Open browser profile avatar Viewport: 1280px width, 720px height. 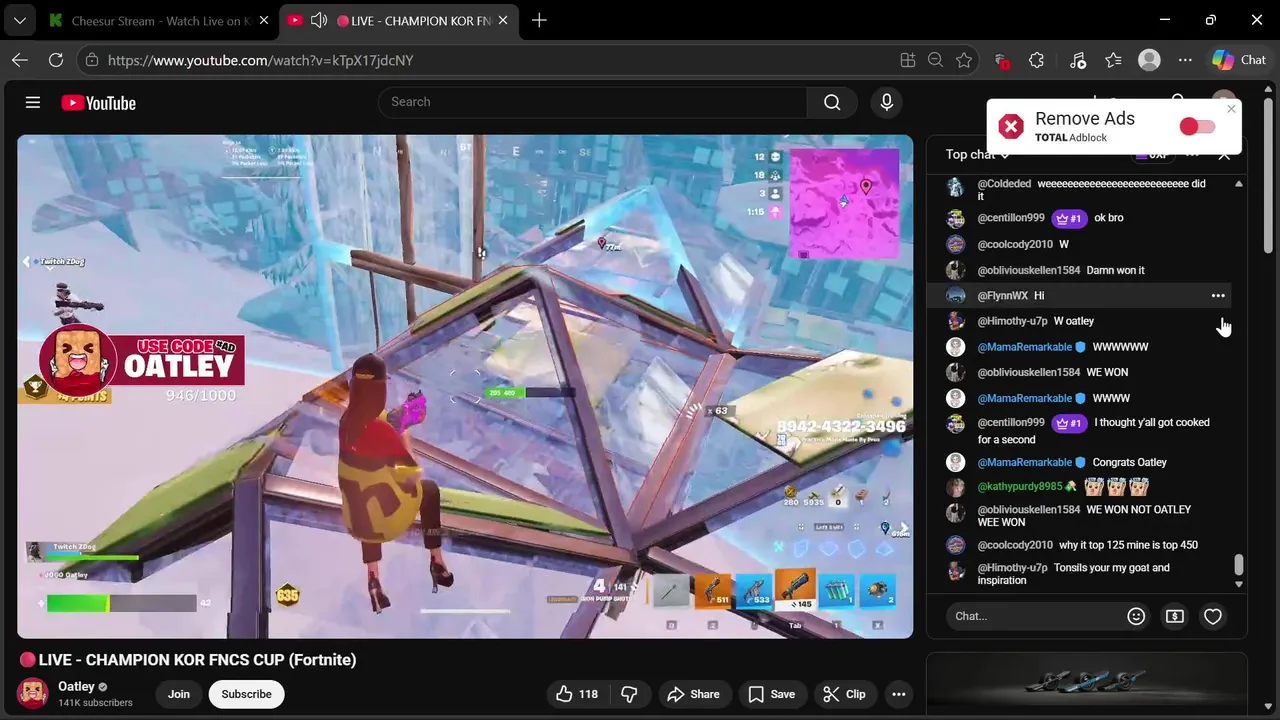1150,60
